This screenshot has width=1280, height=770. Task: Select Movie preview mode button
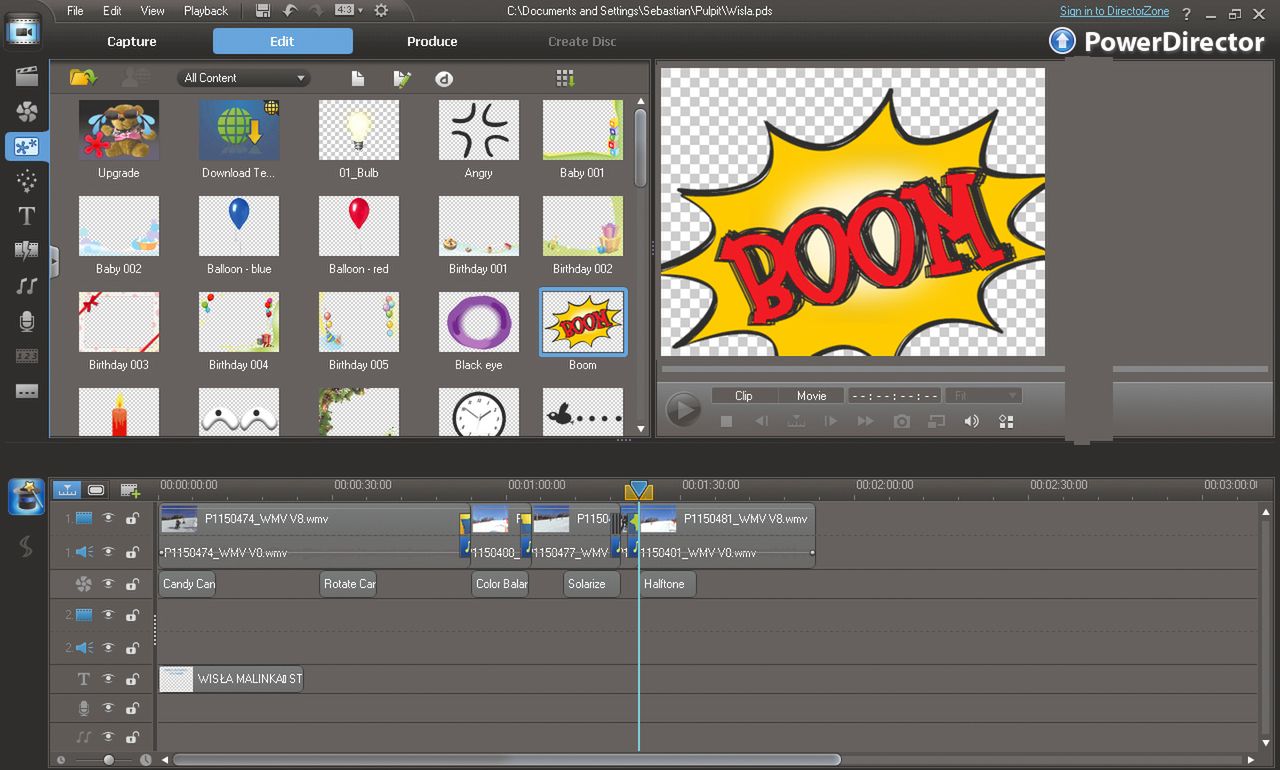811,396
